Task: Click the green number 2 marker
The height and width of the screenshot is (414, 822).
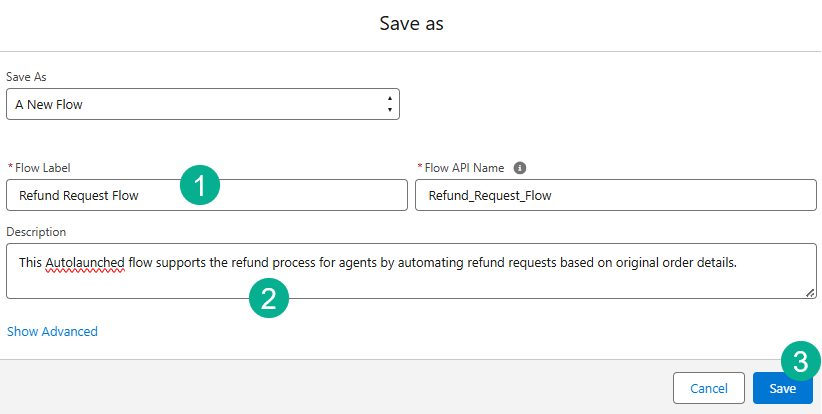Action: [268, 299]
